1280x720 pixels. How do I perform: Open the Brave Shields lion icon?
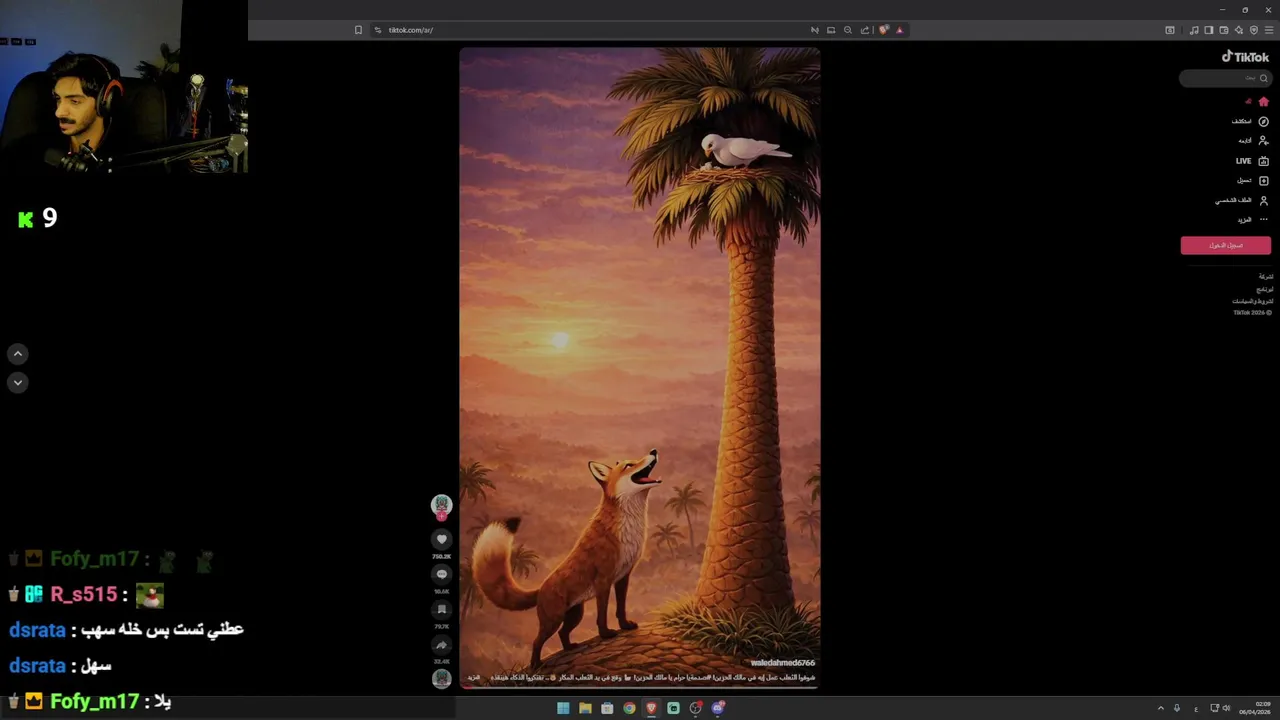pyautogui.click(x=883, y=30)
